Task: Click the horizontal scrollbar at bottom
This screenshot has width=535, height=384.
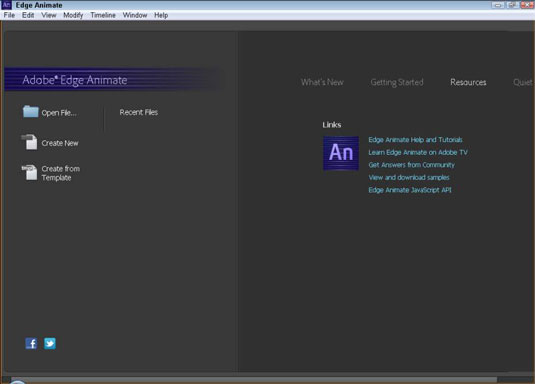Action: 254,379
